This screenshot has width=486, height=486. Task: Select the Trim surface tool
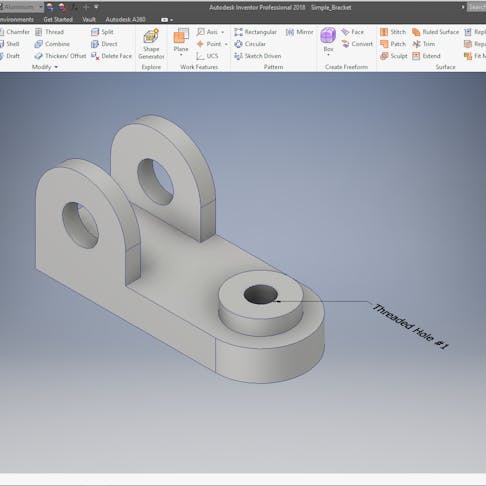423,44
